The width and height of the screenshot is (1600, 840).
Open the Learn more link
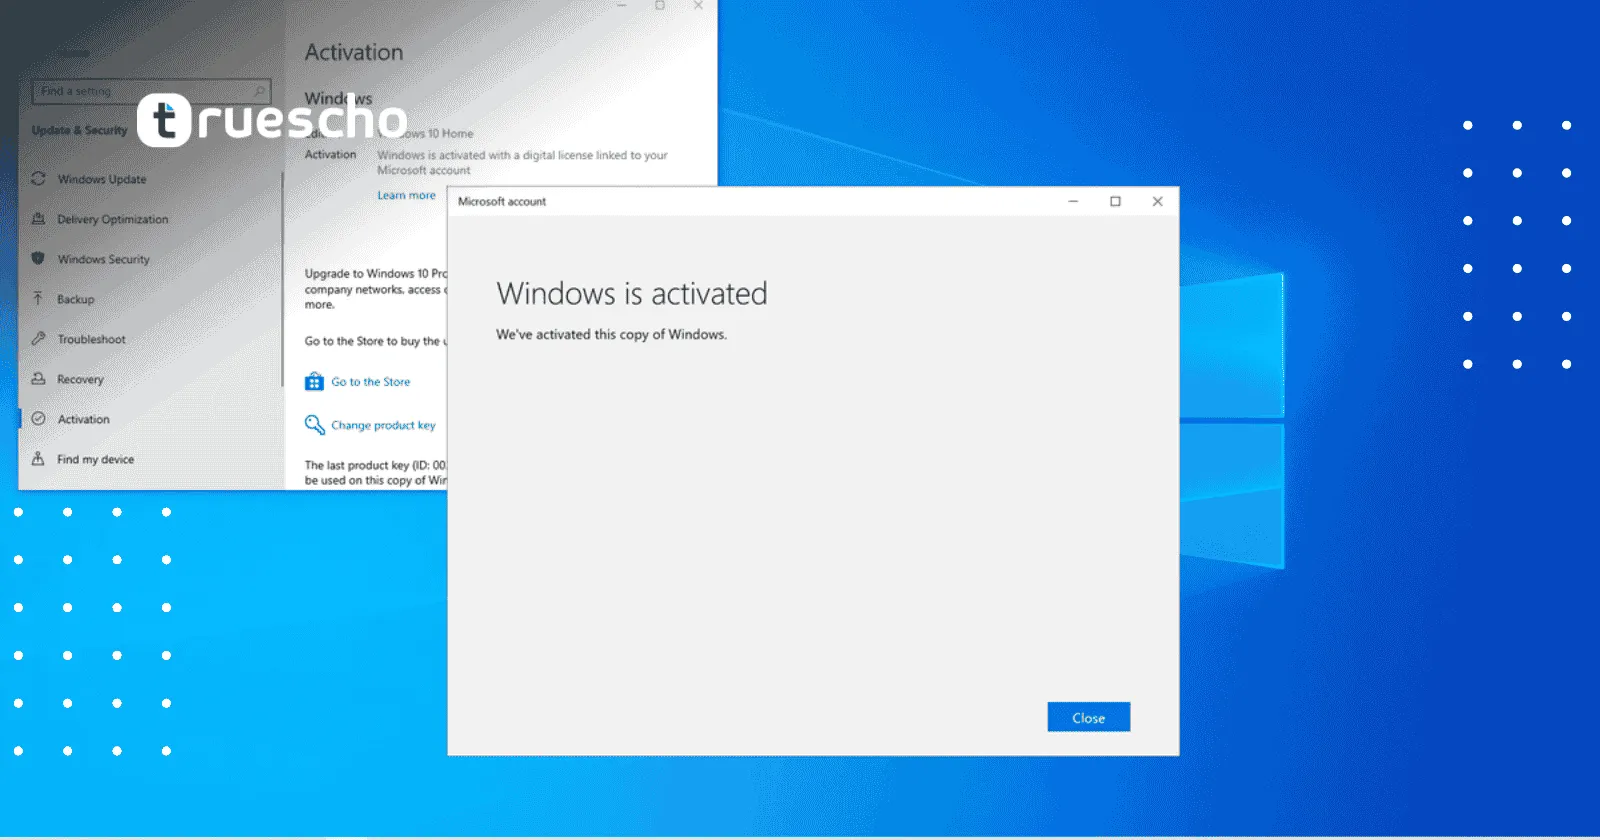click(406, 195)
